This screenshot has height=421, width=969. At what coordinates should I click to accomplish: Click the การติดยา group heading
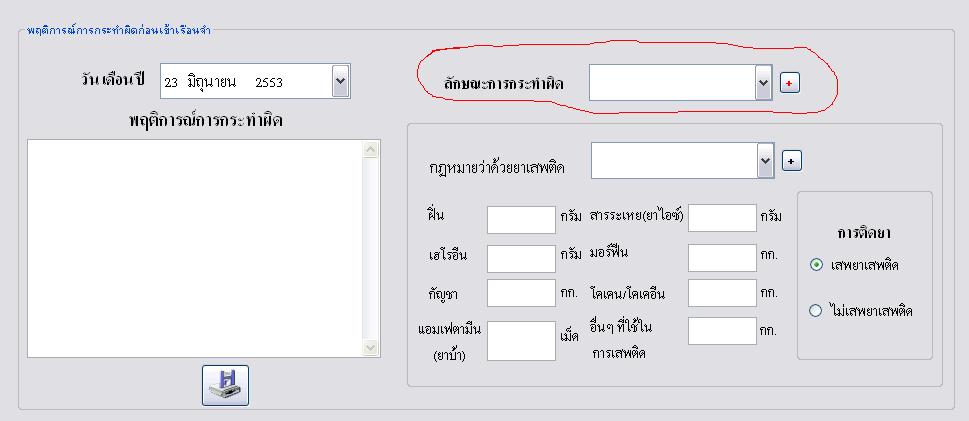pyautogui.click(x=865, y=233)
